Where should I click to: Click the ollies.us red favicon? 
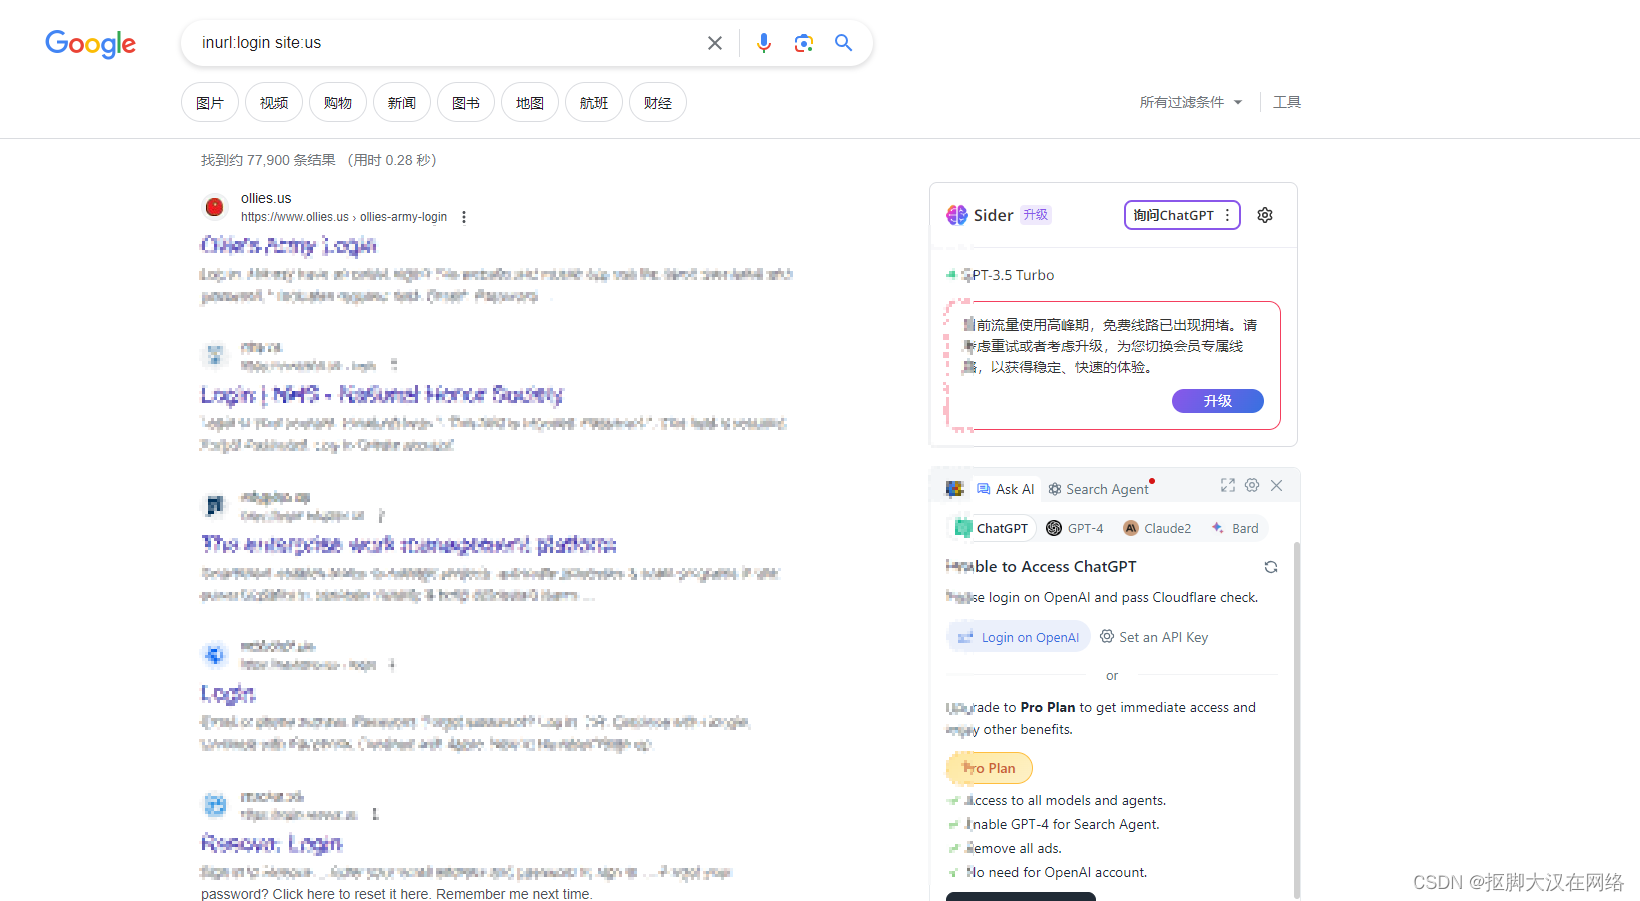click(x=214, y=207)
